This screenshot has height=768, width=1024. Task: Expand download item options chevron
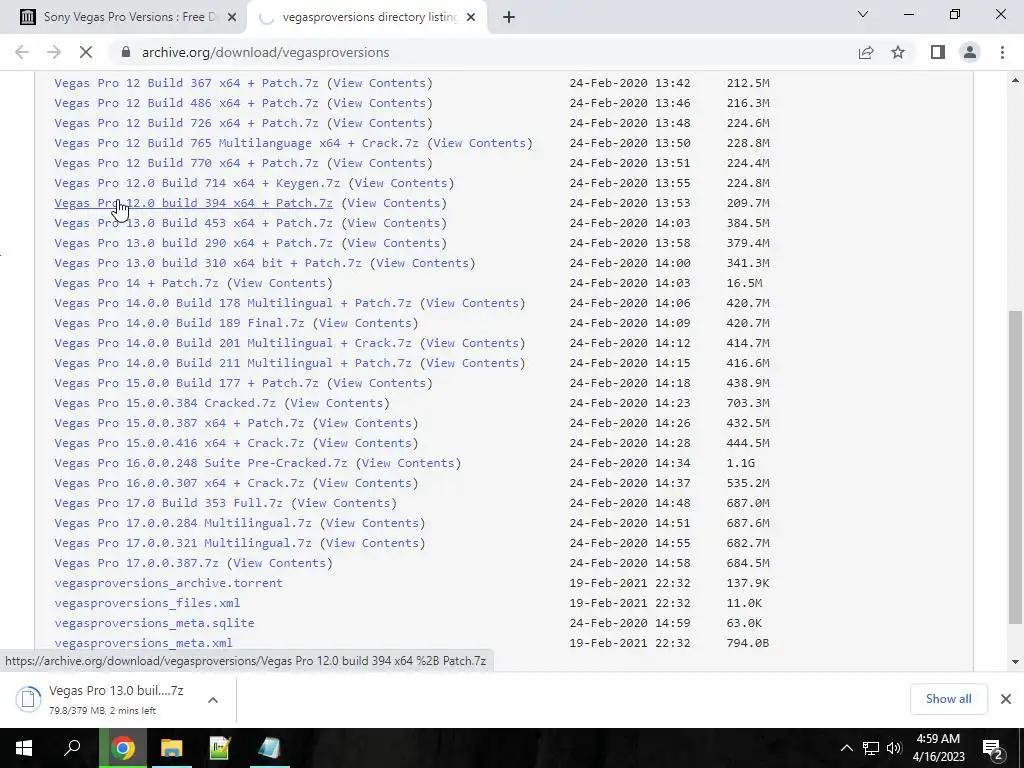[213, 699]
